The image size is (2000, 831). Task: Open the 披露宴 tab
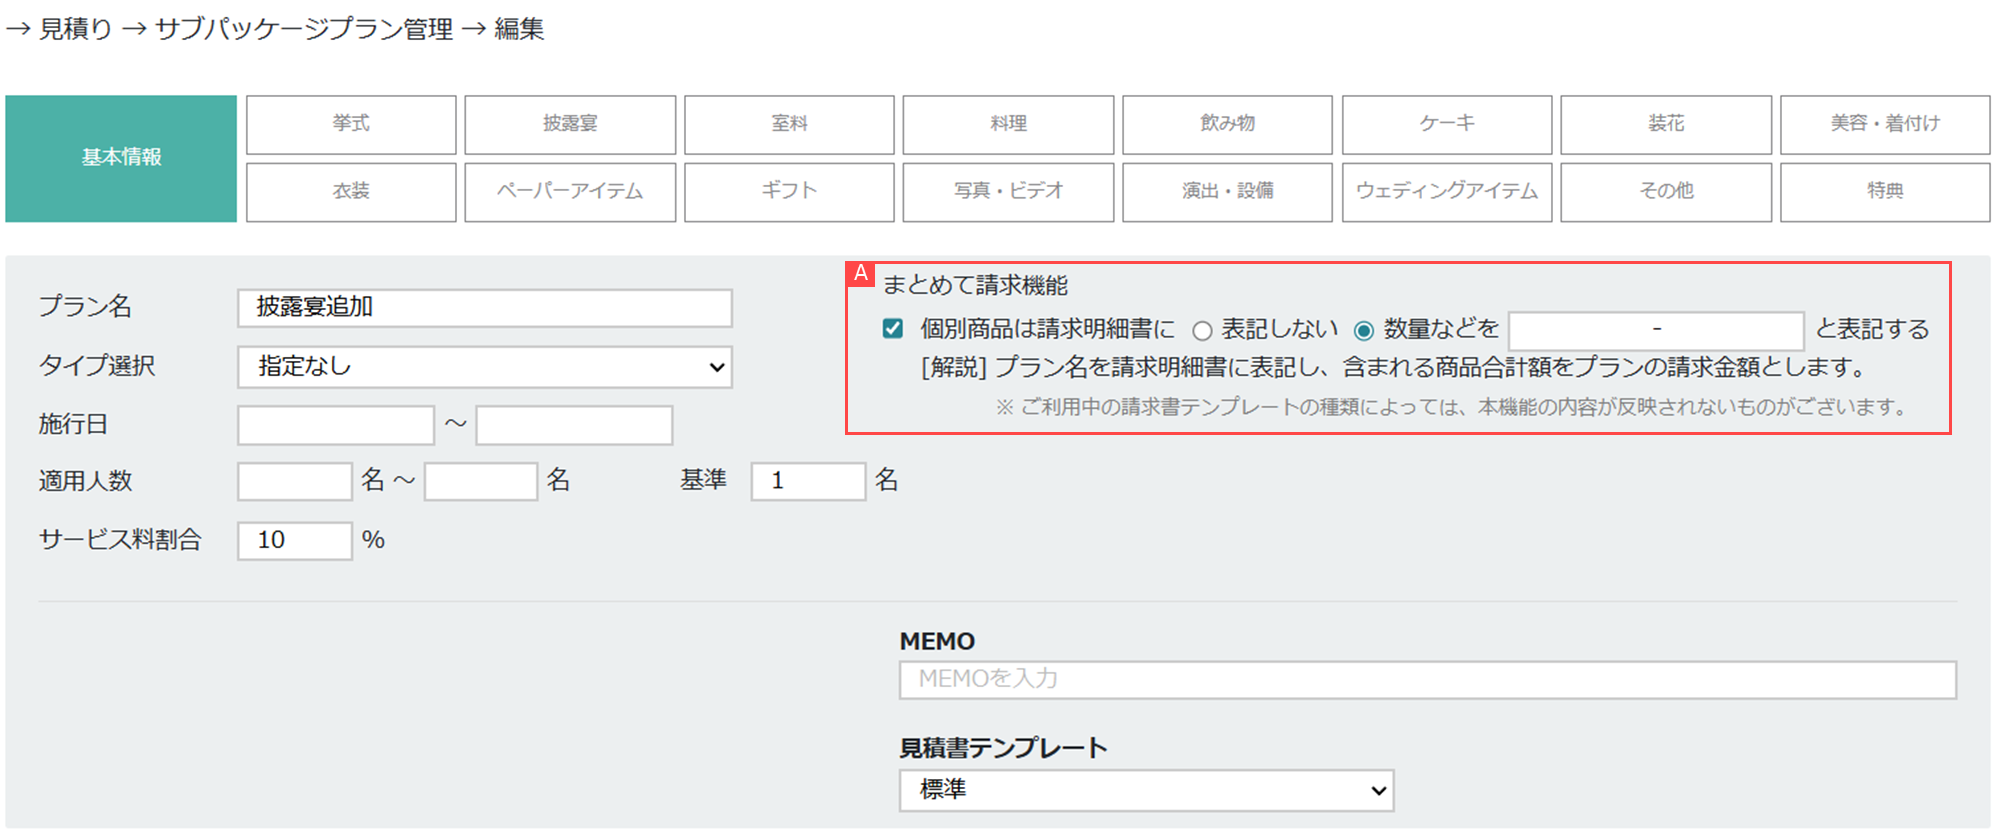(570, 124)
